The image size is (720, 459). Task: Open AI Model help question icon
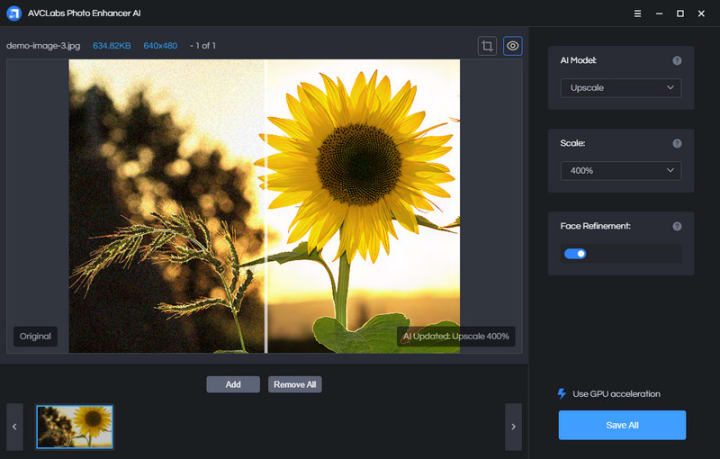[677, 61]
